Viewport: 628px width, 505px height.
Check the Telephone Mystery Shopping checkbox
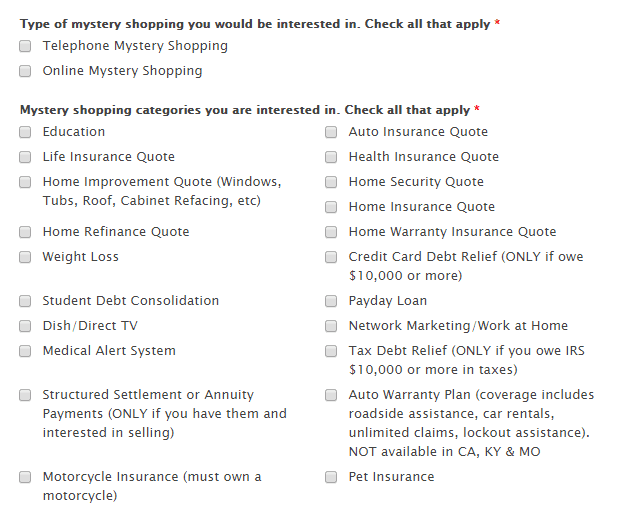(25, 46)
